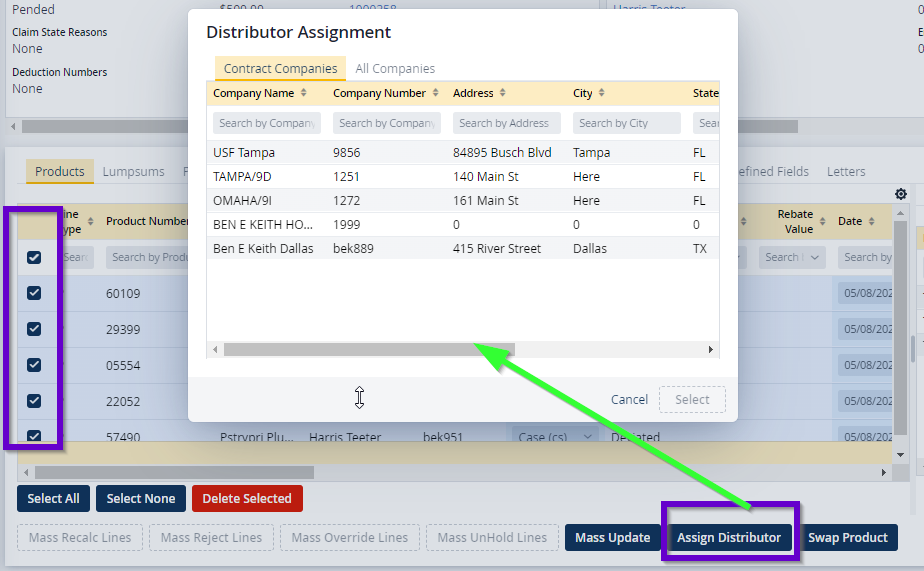Sort by Company Name column arrows

(304, 93)
